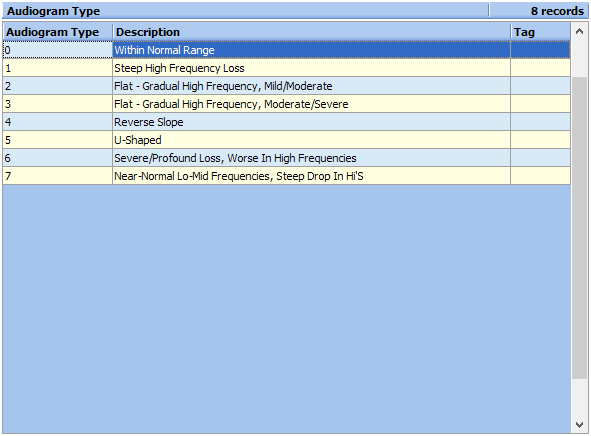The width and height of the screenshot is (591, 436).
Task: Click the scroll up arrow
Action: [x=580, y=32]
